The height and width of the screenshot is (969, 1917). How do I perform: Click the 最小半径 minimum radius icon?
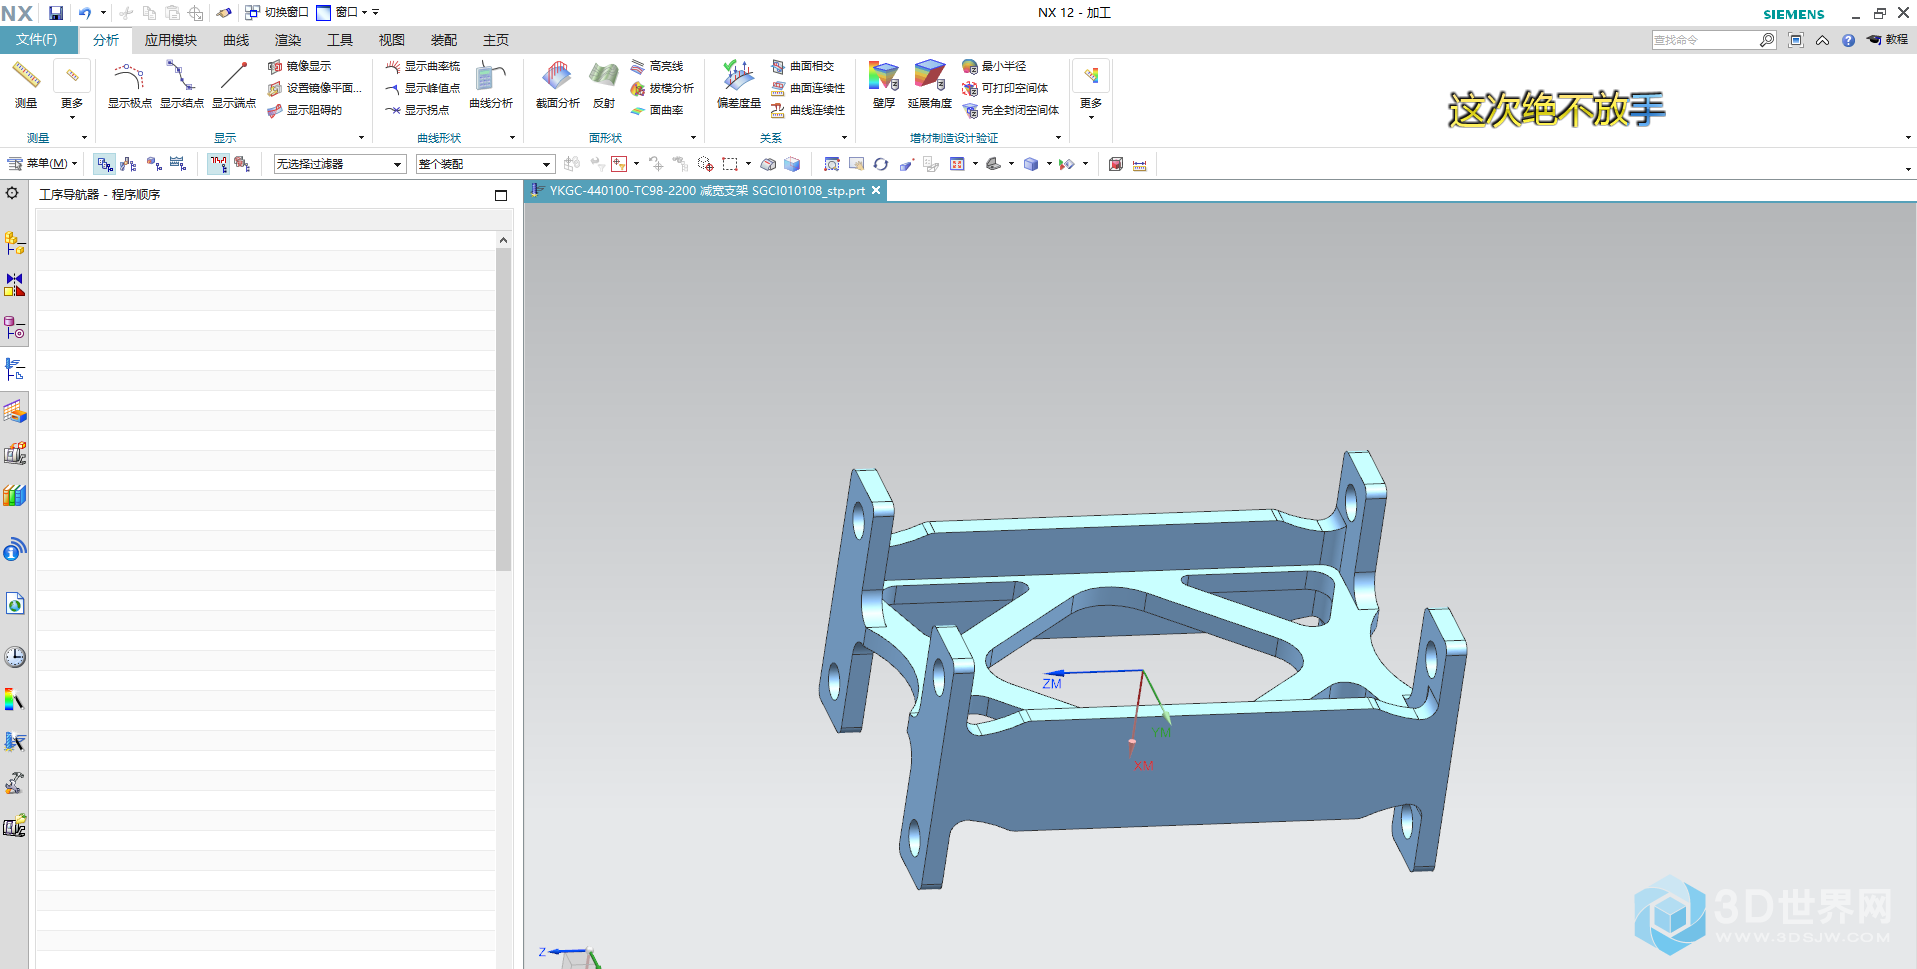(970, 66)
